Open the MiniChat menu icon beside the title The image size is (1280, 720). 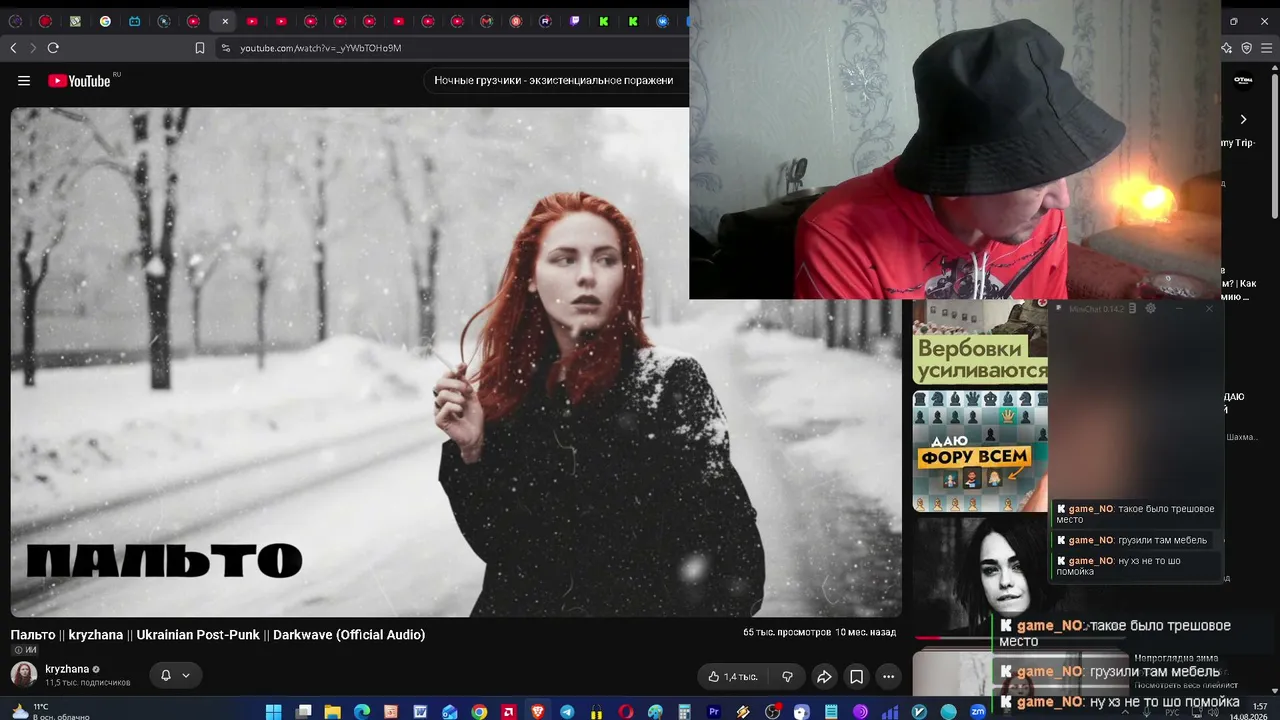(1132, 309)
